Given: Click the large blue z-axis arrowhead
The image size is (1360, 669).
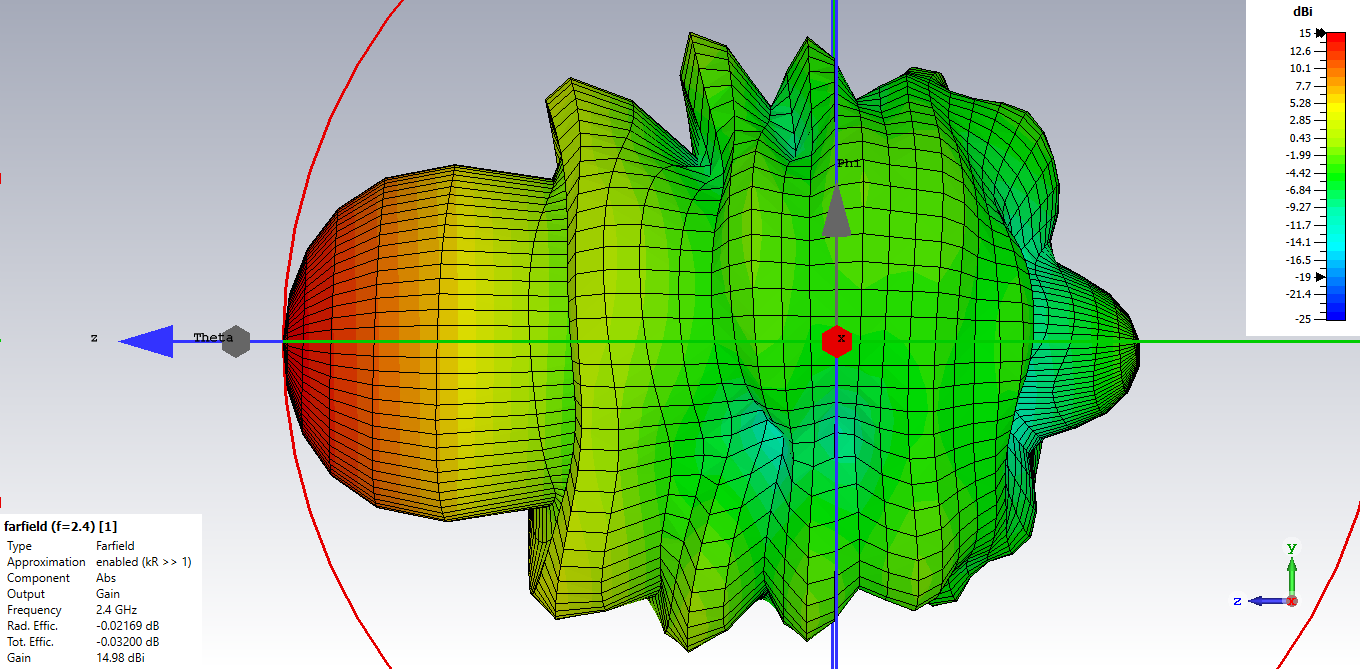Looking at the screenshot, I should coord(147,341).
